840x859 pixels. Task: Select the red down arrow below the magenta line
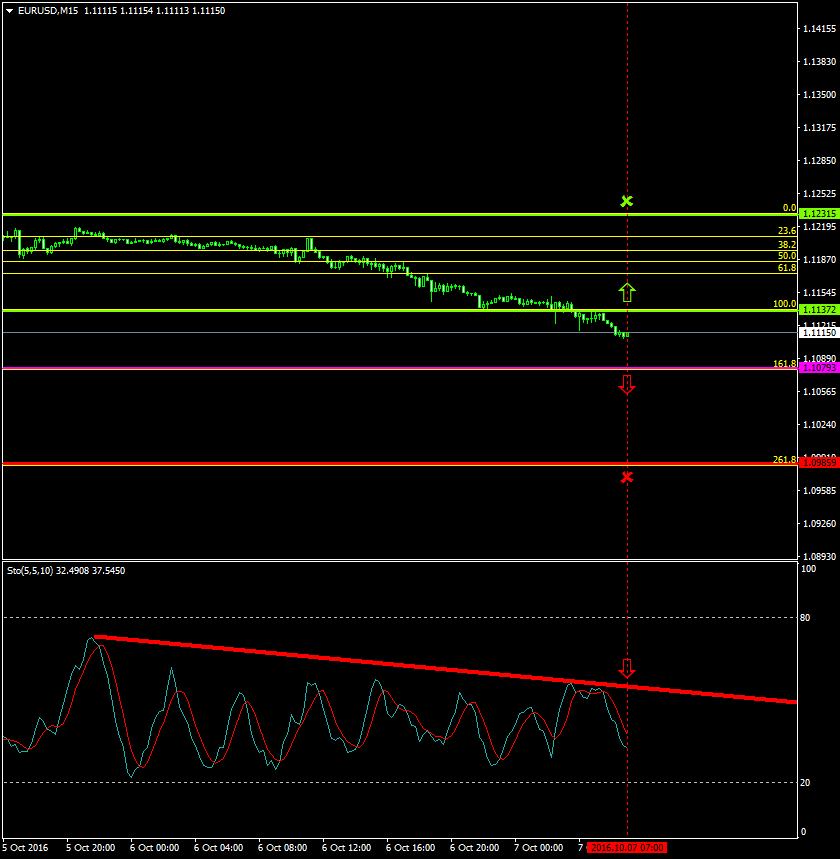(x=627, y=385)
